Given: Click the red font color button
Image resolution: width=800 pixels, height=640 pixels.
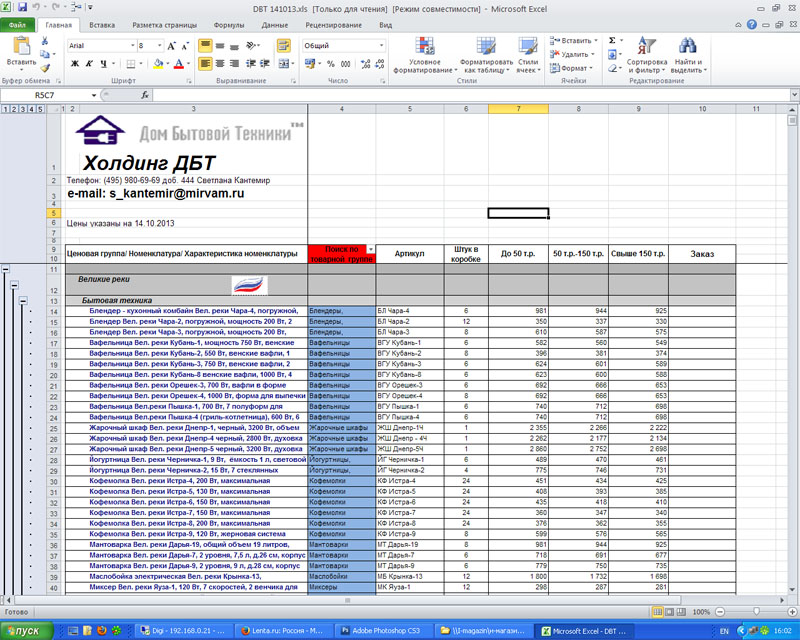Looking at the screenshot, I should pos(179,64).
